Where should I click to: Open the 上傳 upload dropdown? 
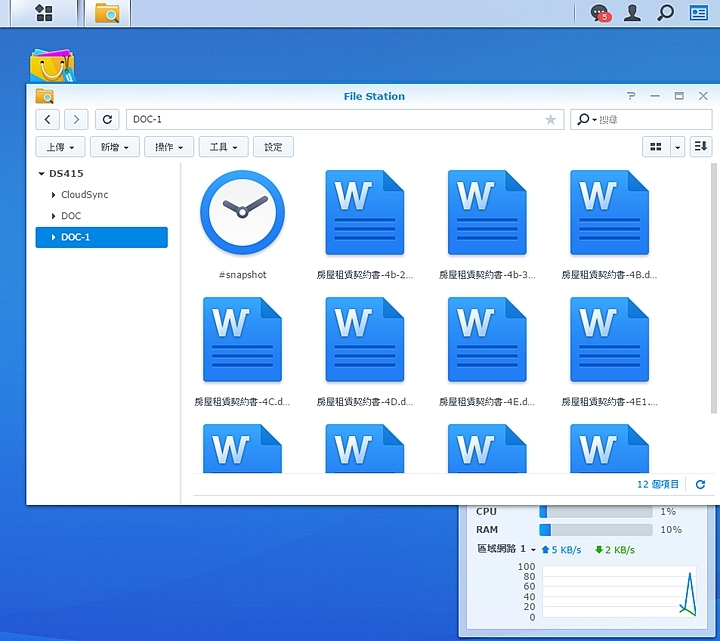pos(60,147)
